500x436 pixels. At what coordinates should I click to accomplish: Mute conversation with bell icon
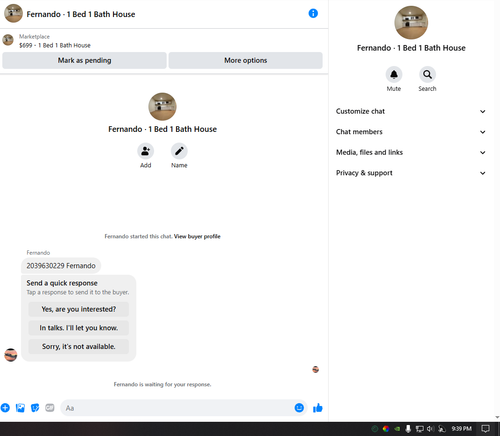(x=394, y=74)
